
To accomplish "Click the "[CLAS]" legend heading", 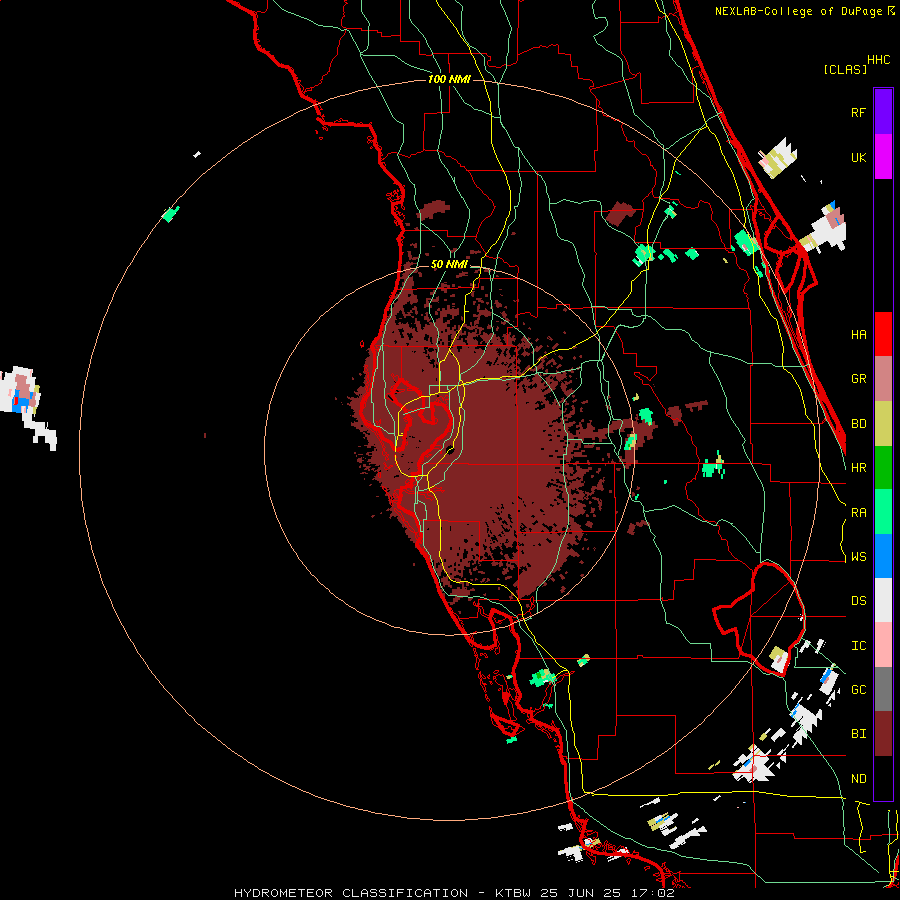I will (845, 69).
